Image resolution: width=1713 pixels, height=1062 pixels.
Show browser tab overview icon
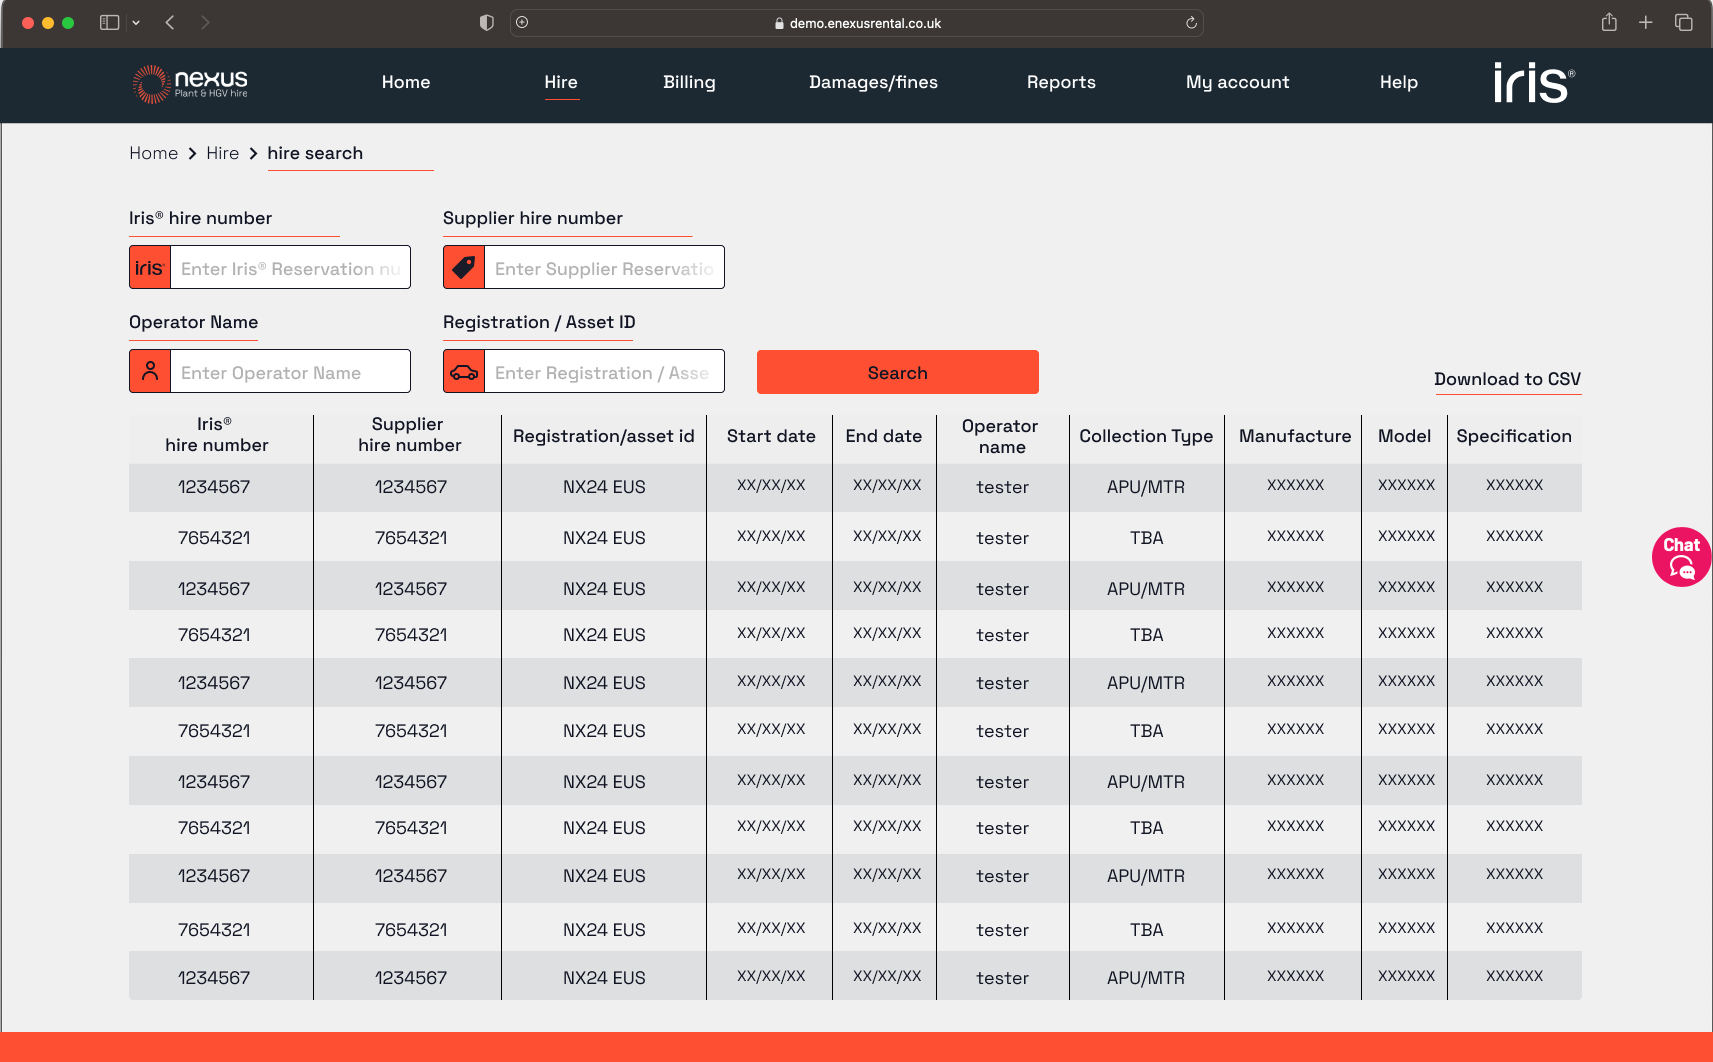1684,22
